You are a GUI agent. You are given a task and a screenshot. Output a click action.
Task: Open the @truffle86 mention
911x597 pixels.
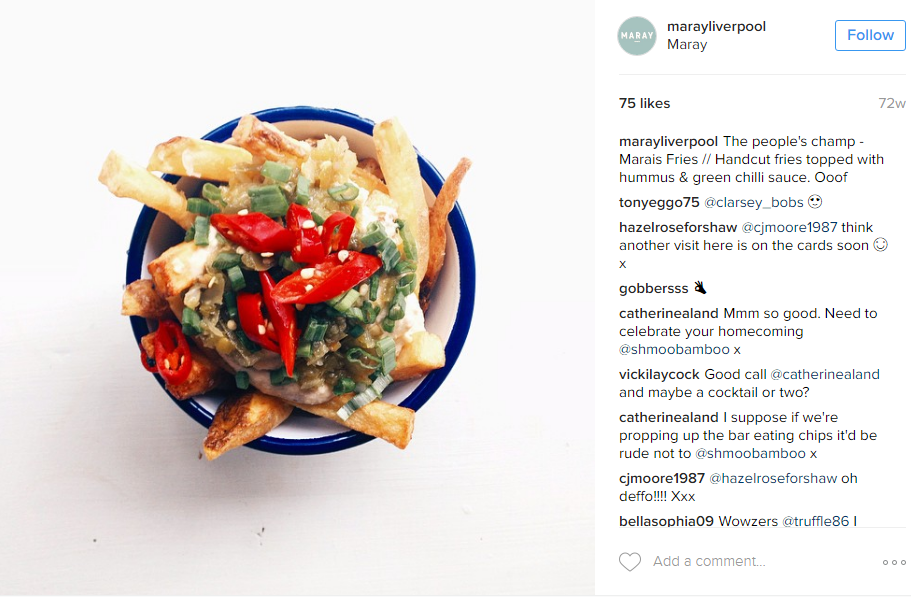click(815, 522)
